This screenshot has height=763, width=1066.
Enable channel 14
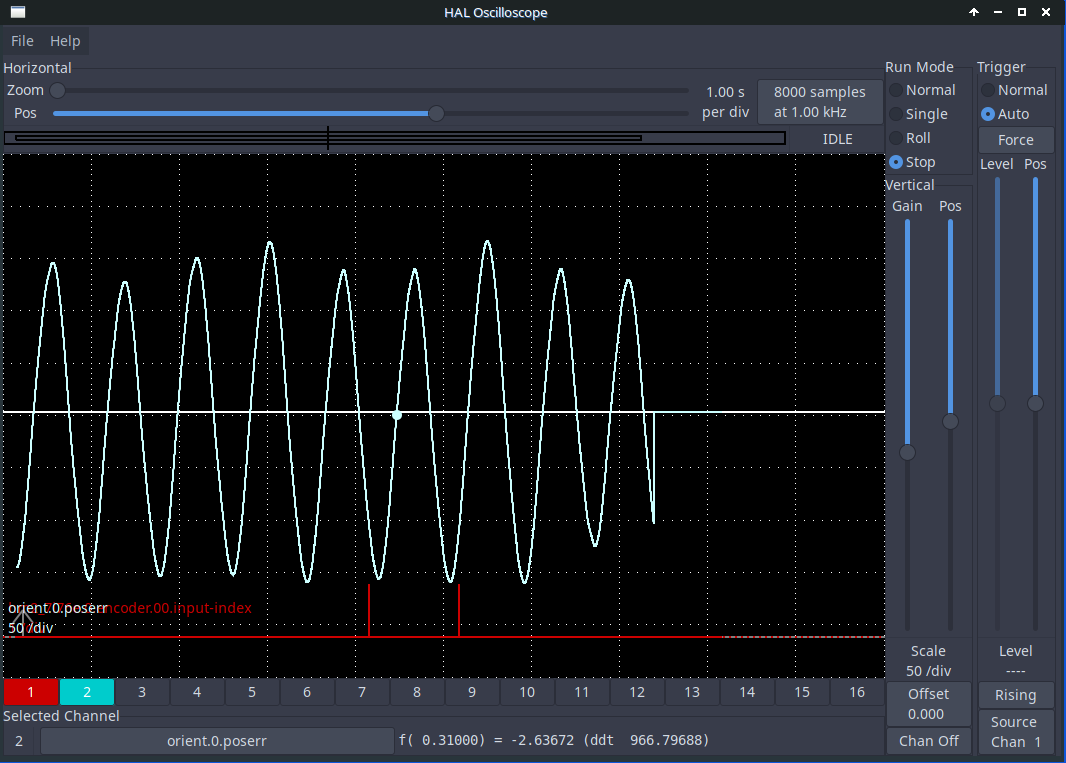pos(747,692)
